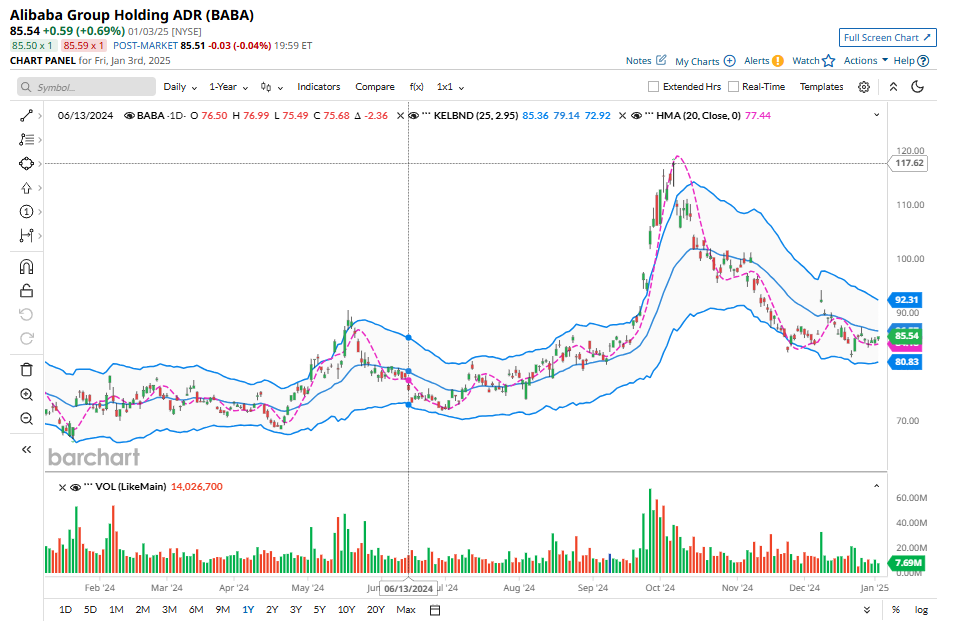The image size is (956, 643).
Task: Check the Real-Time checkbox
Action: 733,87
